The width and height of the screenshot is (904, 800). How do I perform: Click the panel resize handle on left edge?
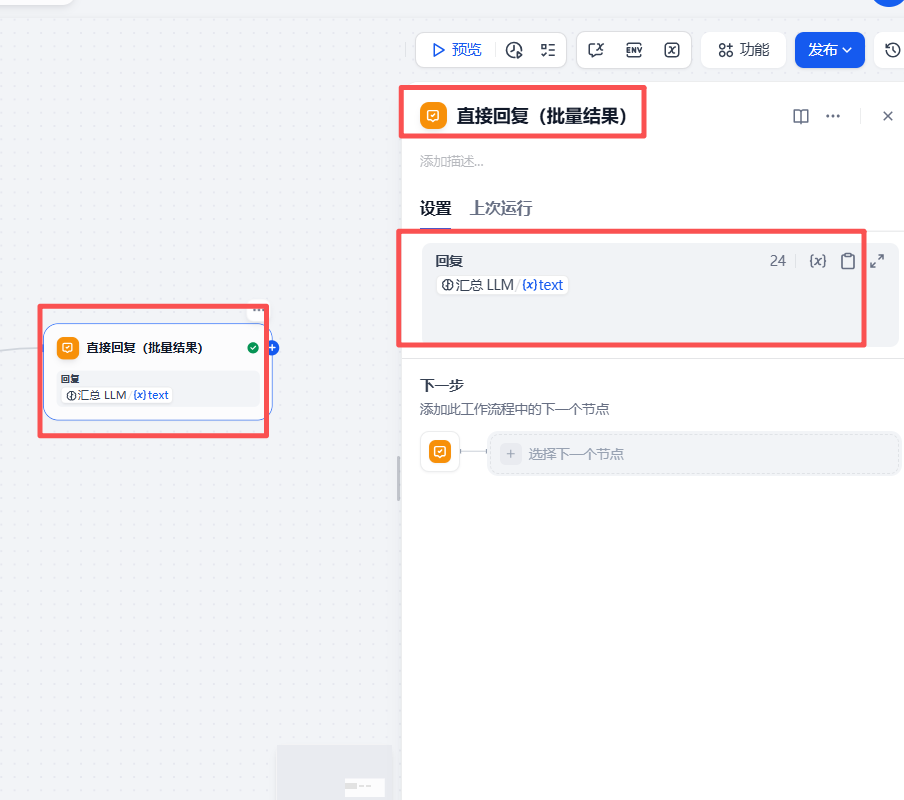[398, 478]
